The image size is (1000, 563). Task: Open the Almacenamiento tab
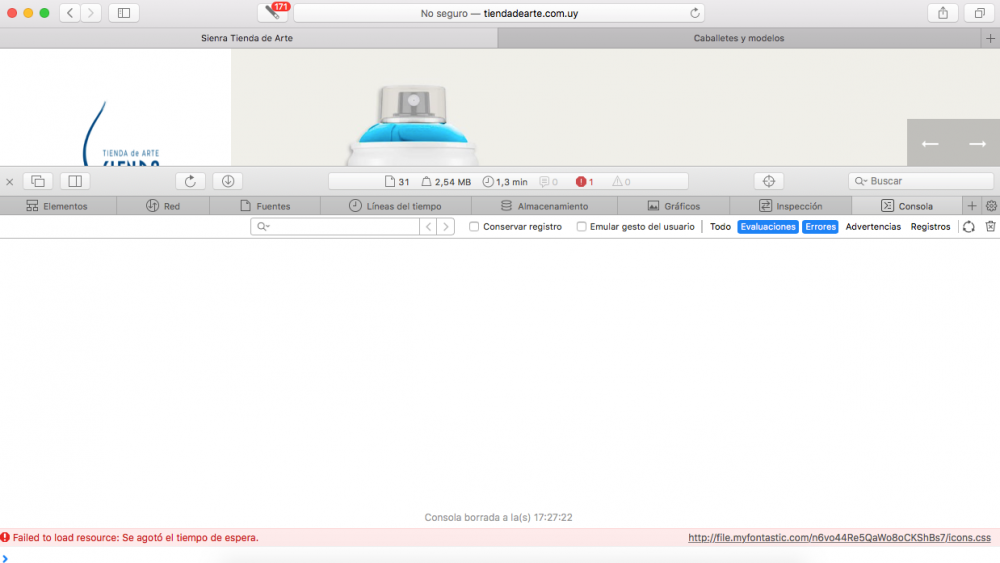(x=545, y=206)
